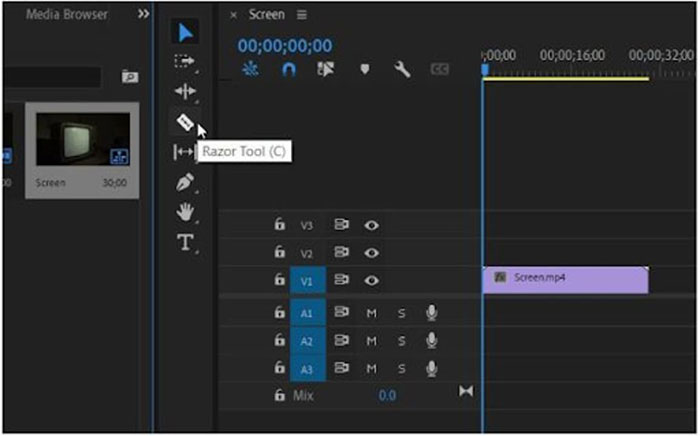Choose the Track Select Forward tool
The image size is (700, 436).
click(185, 61)
